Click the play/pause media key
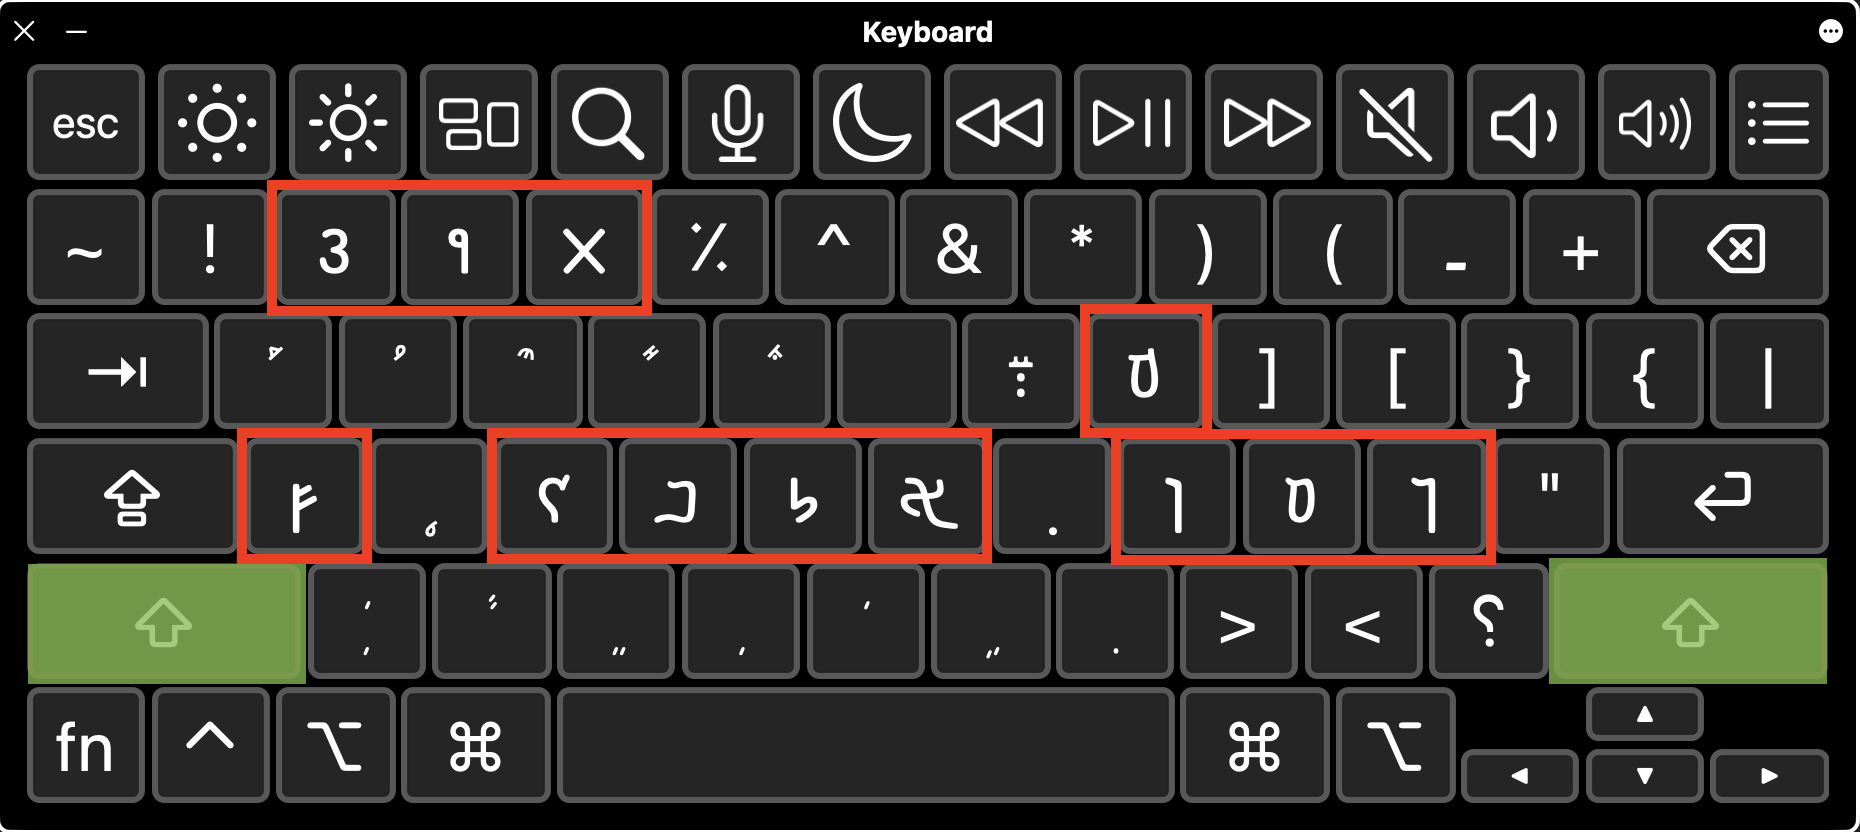The height and width of the screenshot is (832, 1860). click(x=1133, y=123)
